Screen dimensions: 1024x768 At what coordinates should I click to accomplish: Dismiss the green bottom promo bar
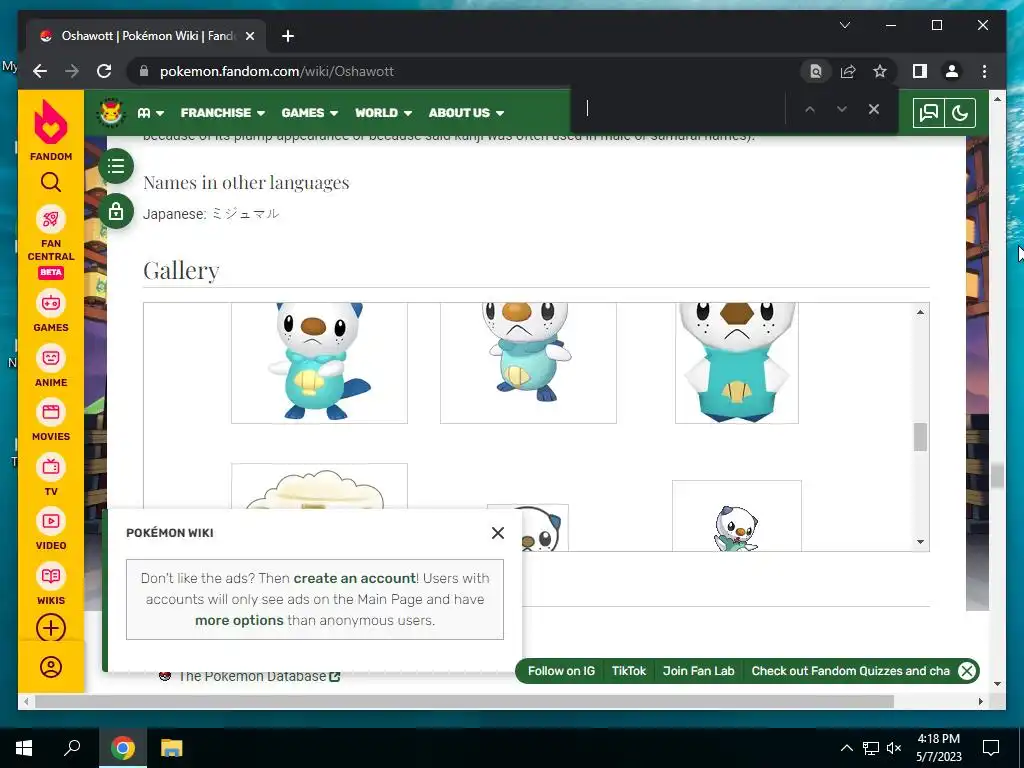pyautogui.click(x=967, y=671)
